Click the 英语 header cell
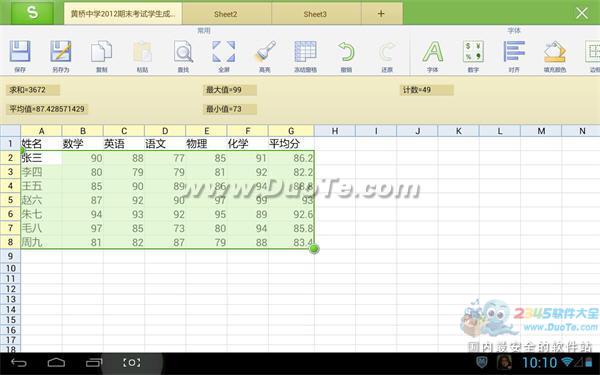600x375 pixels. coord(124,144)
